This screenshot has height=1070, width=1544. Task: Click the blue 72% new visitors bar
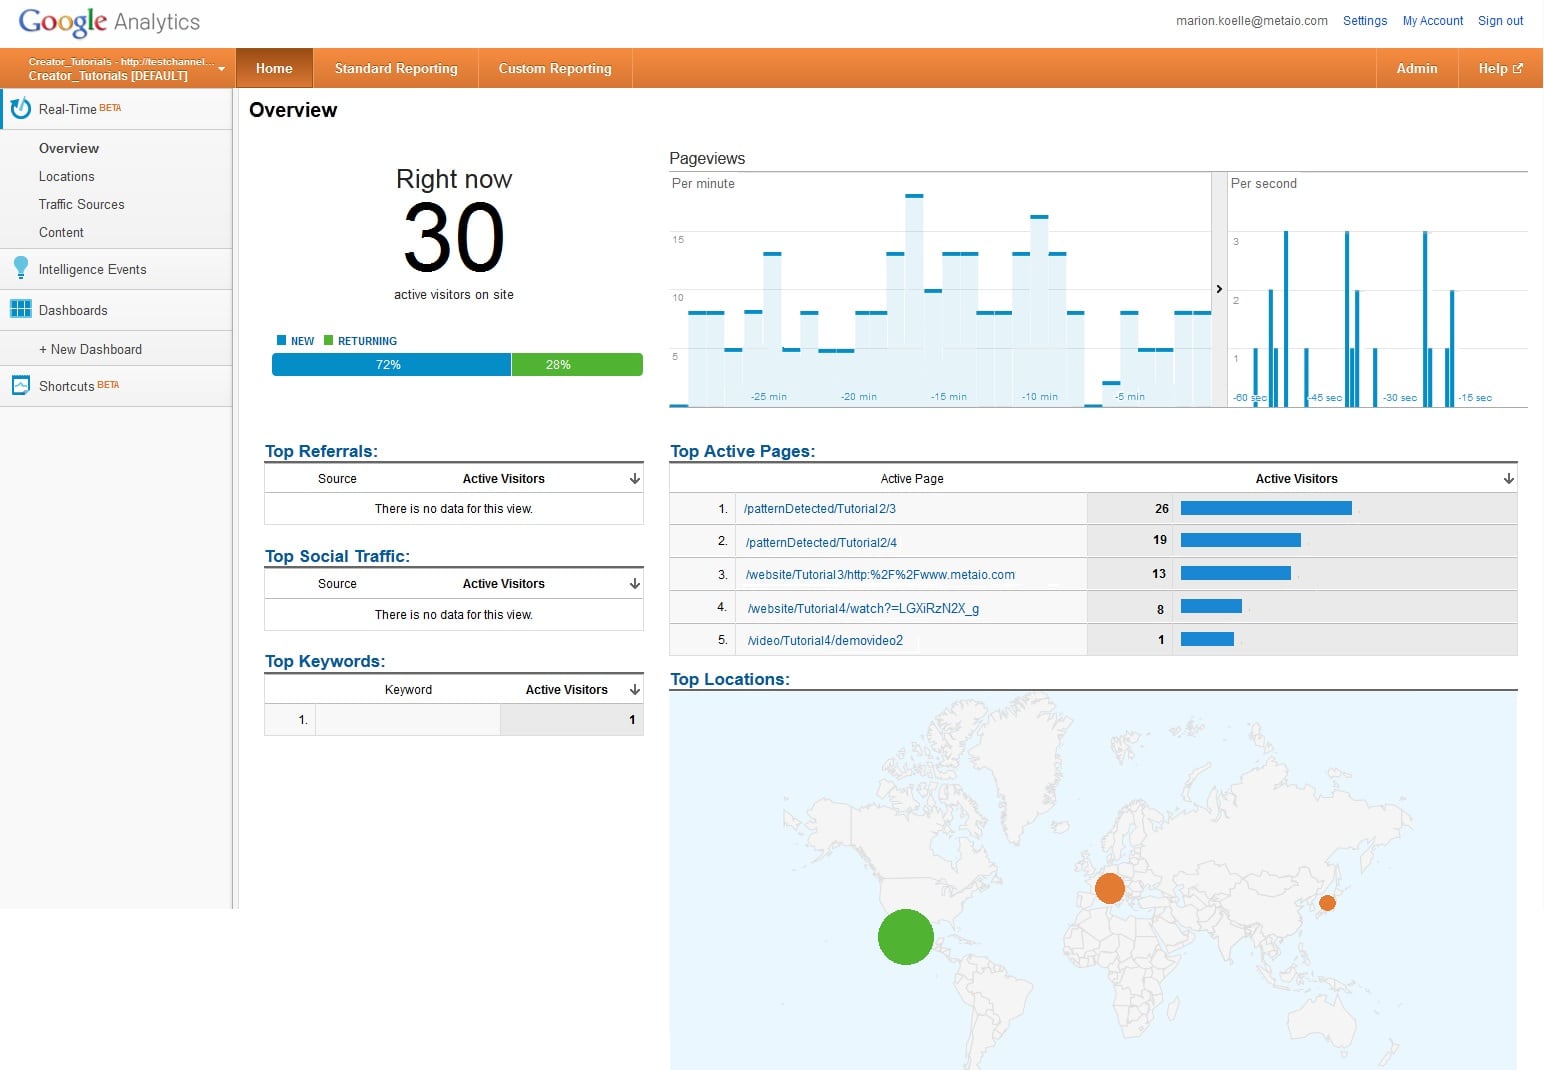click(x=390, y=365)
